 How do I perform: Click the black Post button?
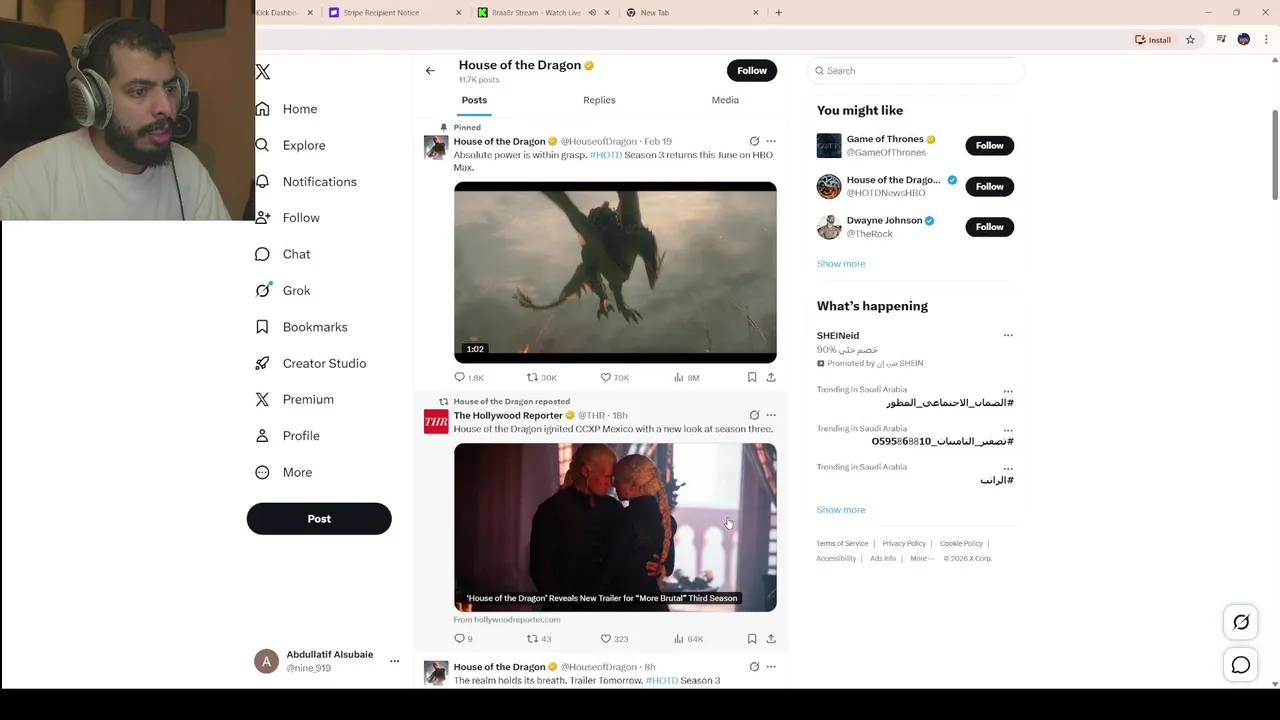tap(319, 519)
